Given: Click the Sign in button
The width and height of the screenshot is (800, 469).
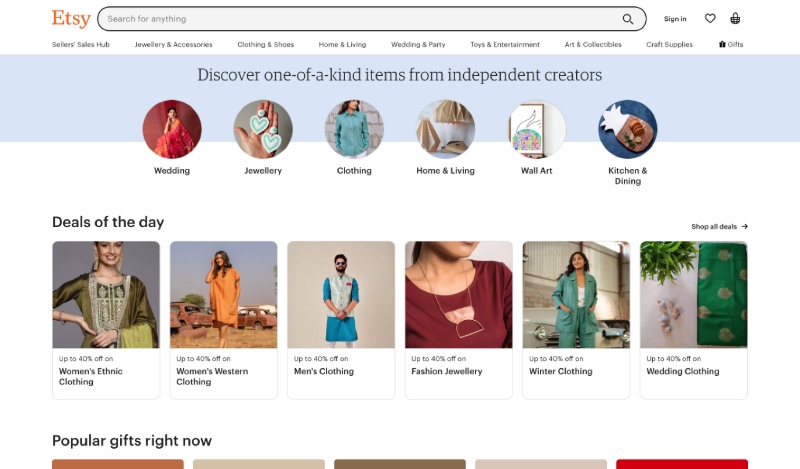Looking at the screenshot, I should click(675, 19).
